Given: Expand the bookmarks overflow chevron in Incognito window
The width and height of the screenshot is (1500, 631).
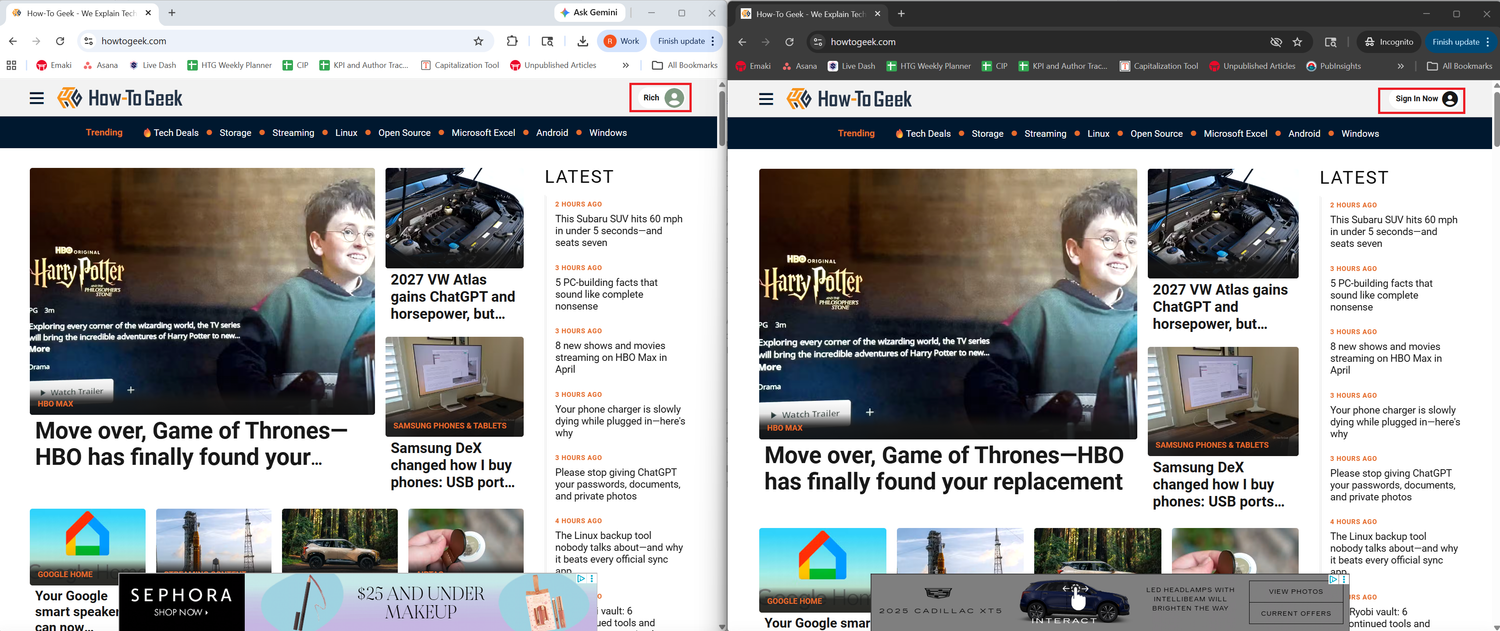Looking at the screenshot, I should tap(1401, 66).
